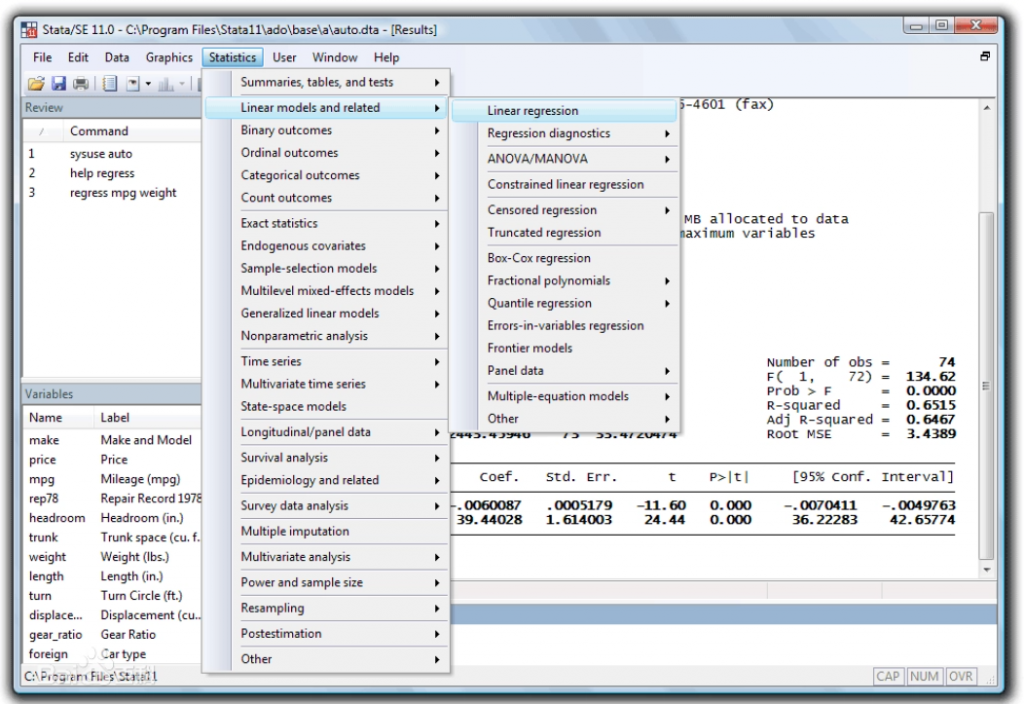The image size is (1024, 704).
Task: Open the Window menu
Action: (x=334, y=57)
